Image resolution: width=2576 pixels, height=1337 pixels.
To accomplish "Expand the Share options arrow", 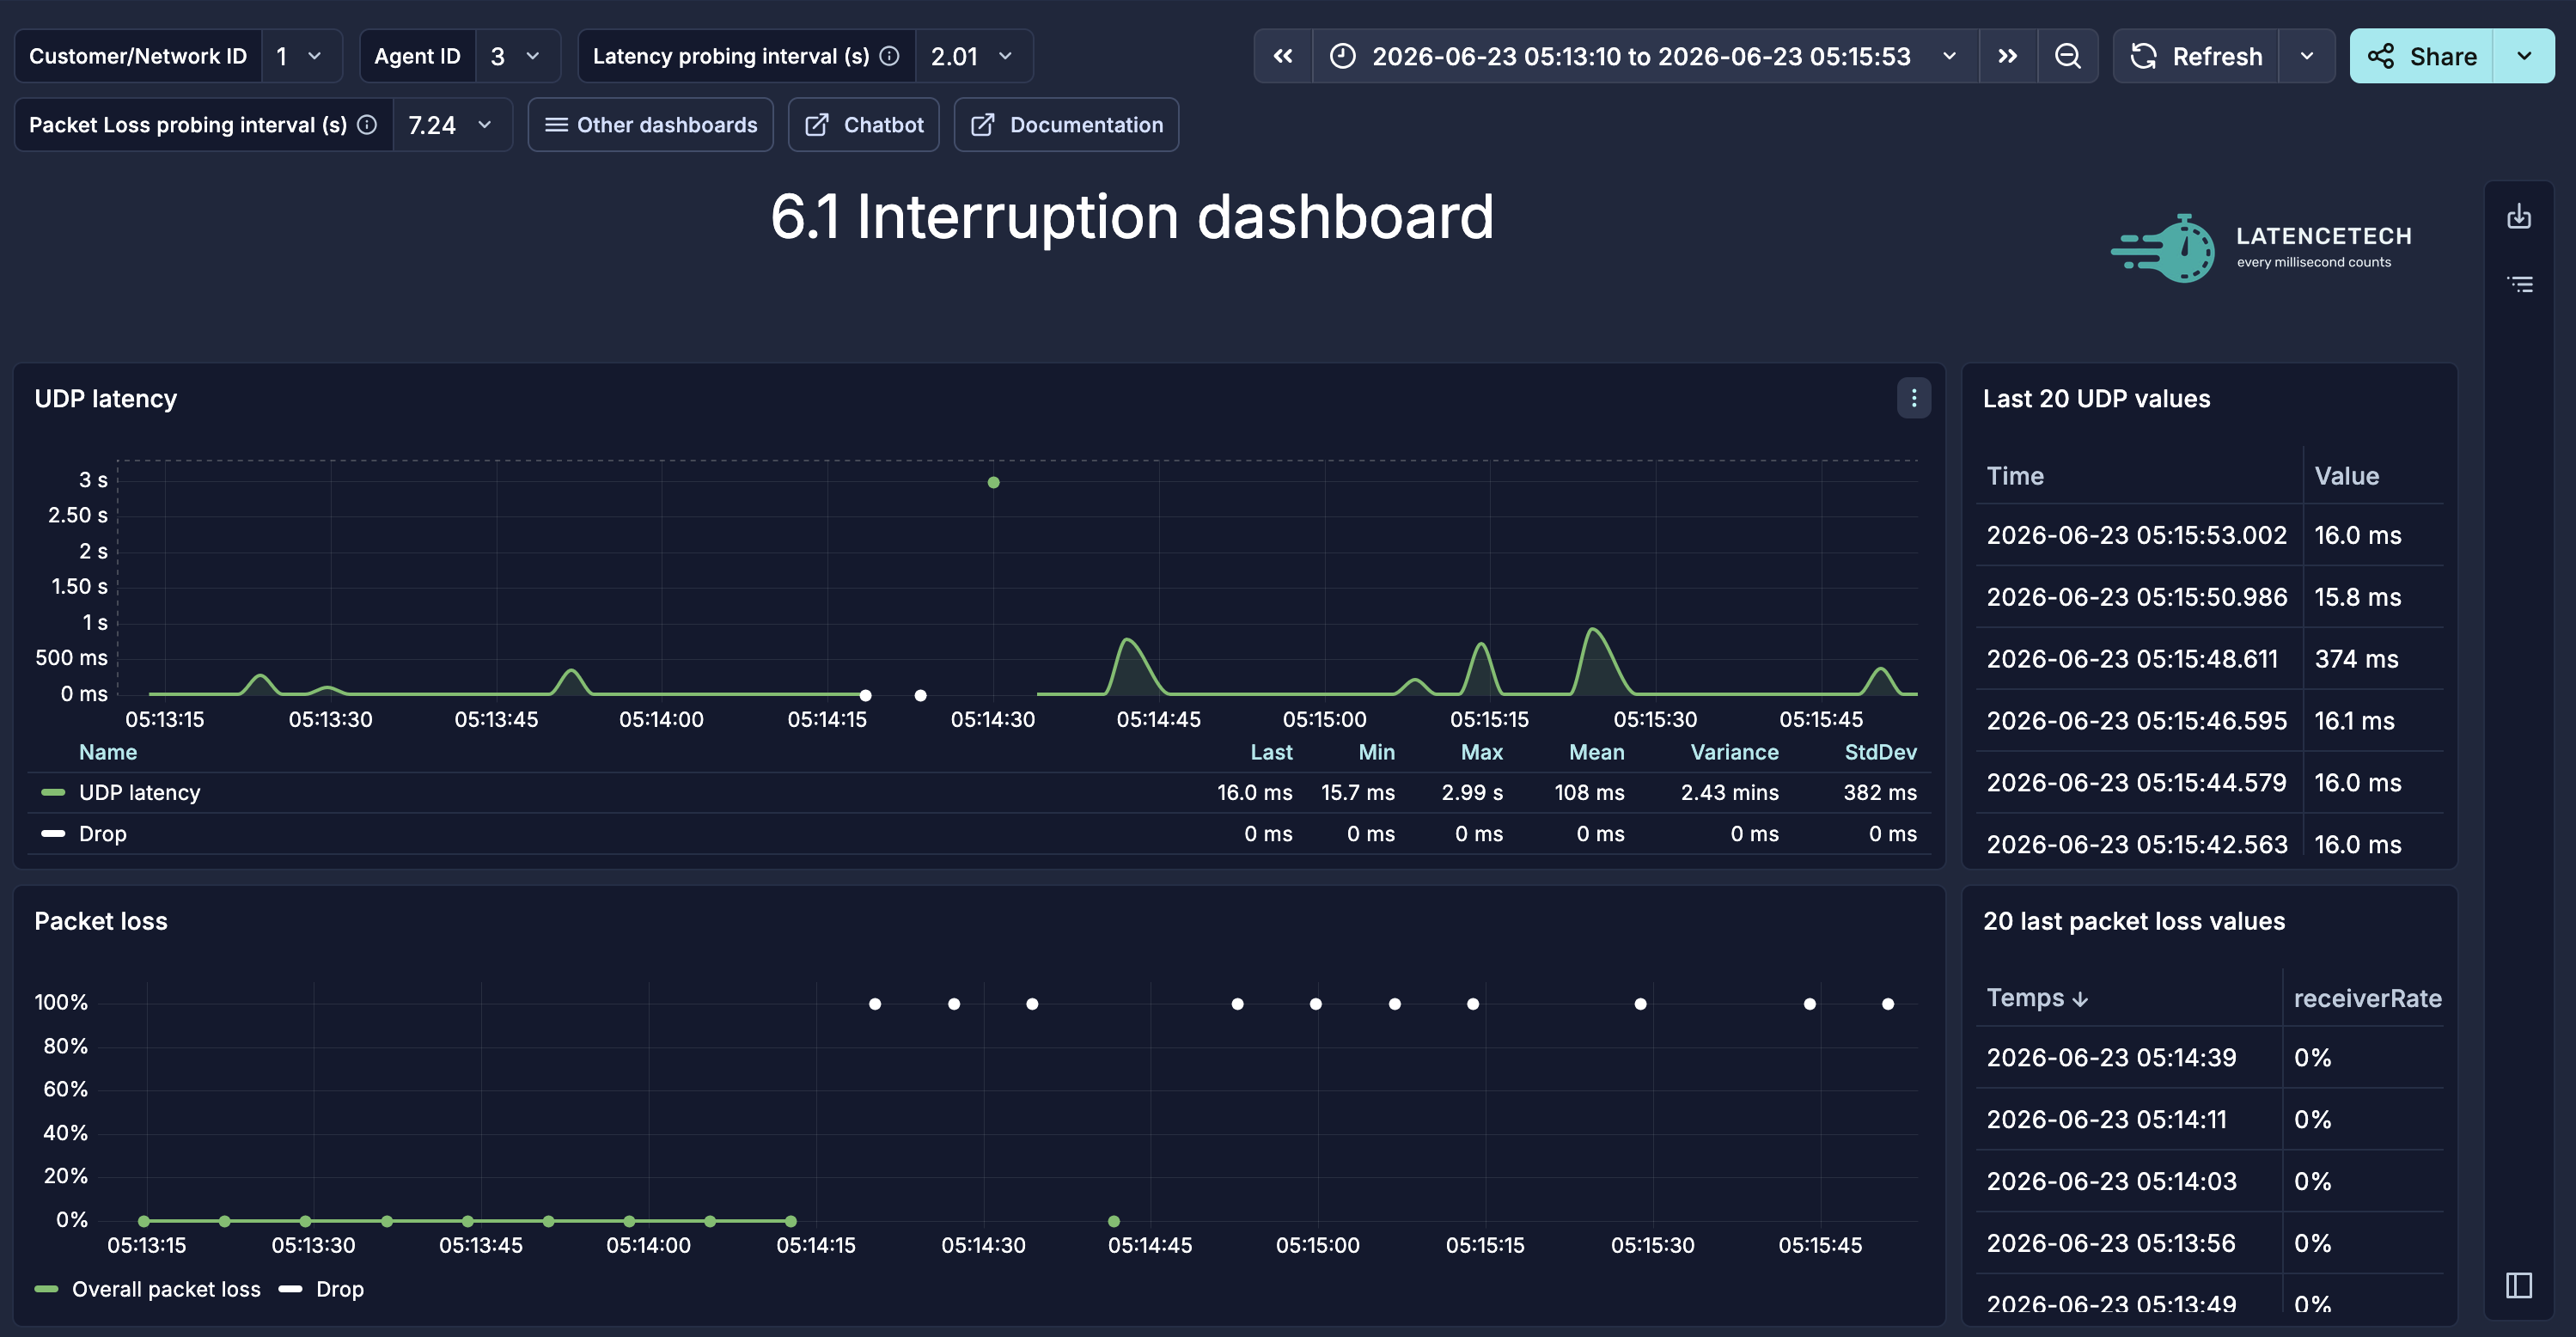I will coord(2524,56).
